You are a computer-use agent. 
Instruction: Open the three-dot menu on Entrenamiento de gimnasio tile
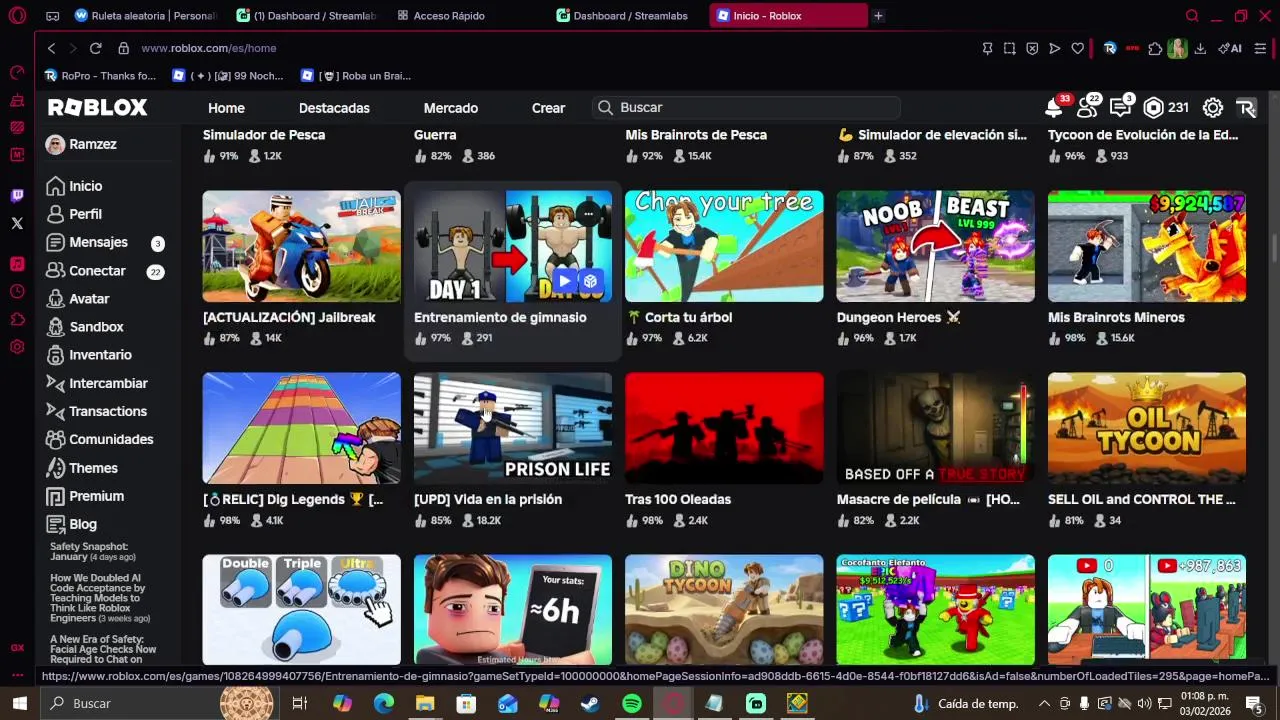point(589,213)
